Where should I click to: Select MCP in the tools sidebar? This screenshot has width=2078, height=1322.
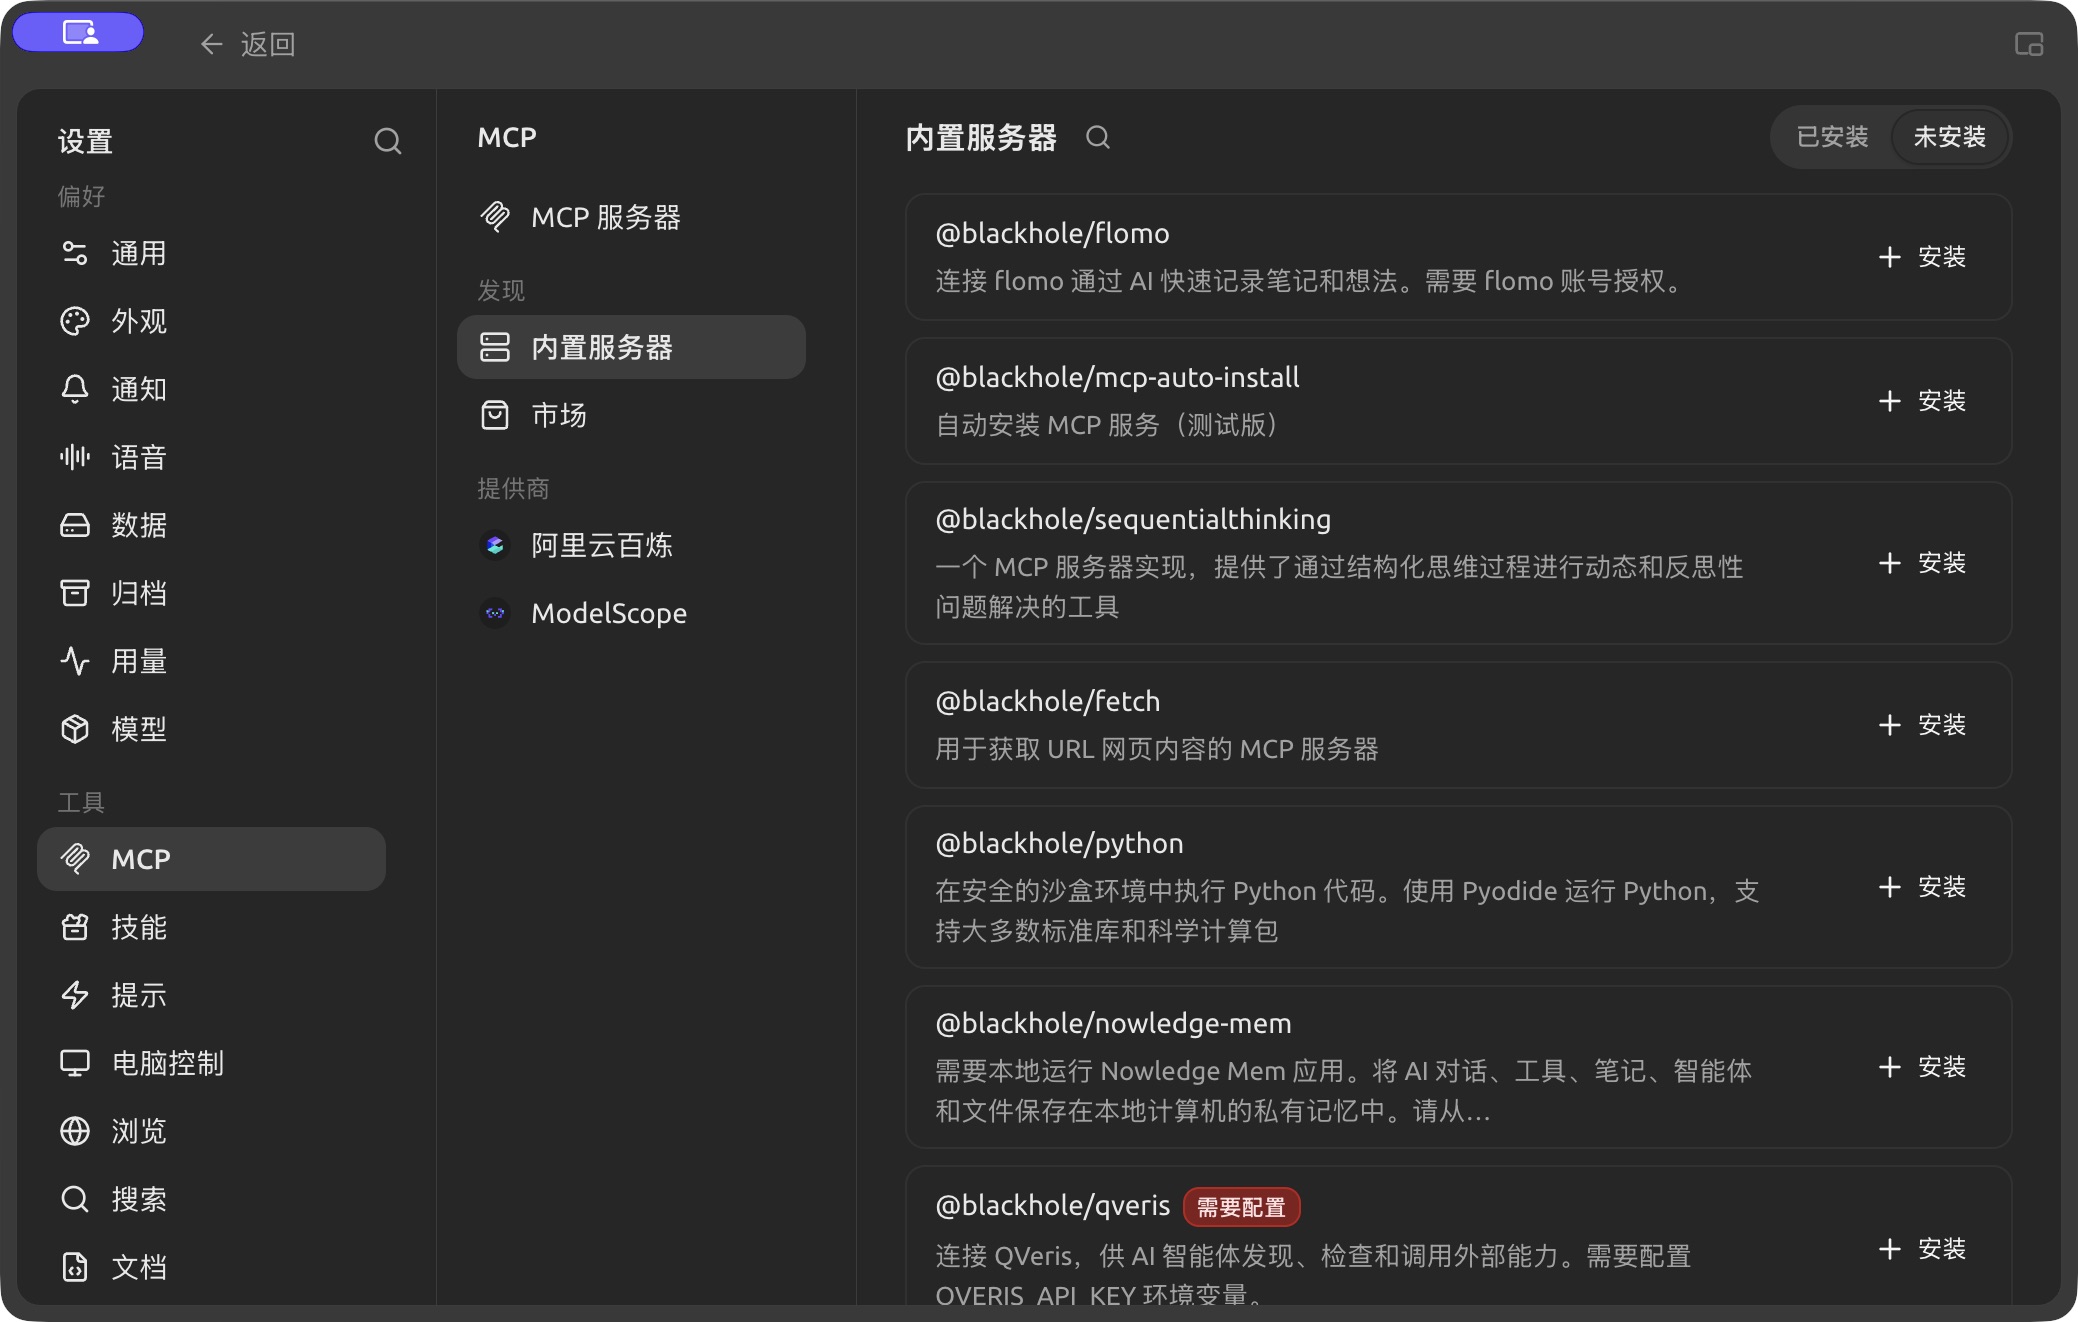point(211,859)
